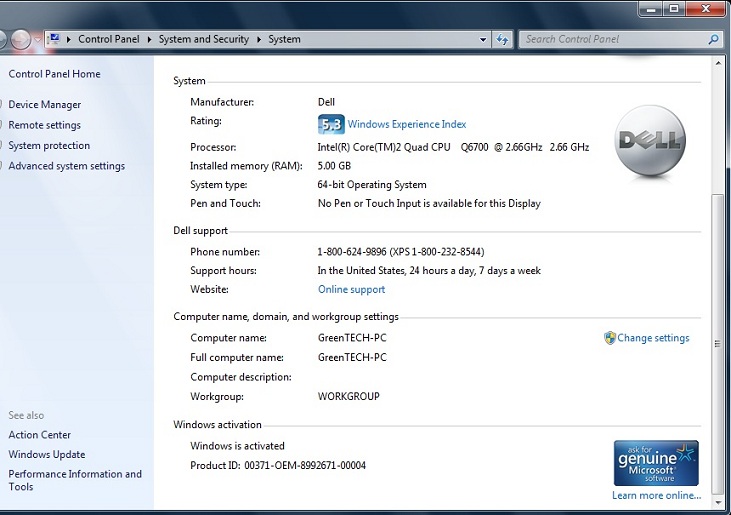The width and height of the screenshot is (731, 515).
Task: Click the refresh button next to address bar
Action: 502,40
